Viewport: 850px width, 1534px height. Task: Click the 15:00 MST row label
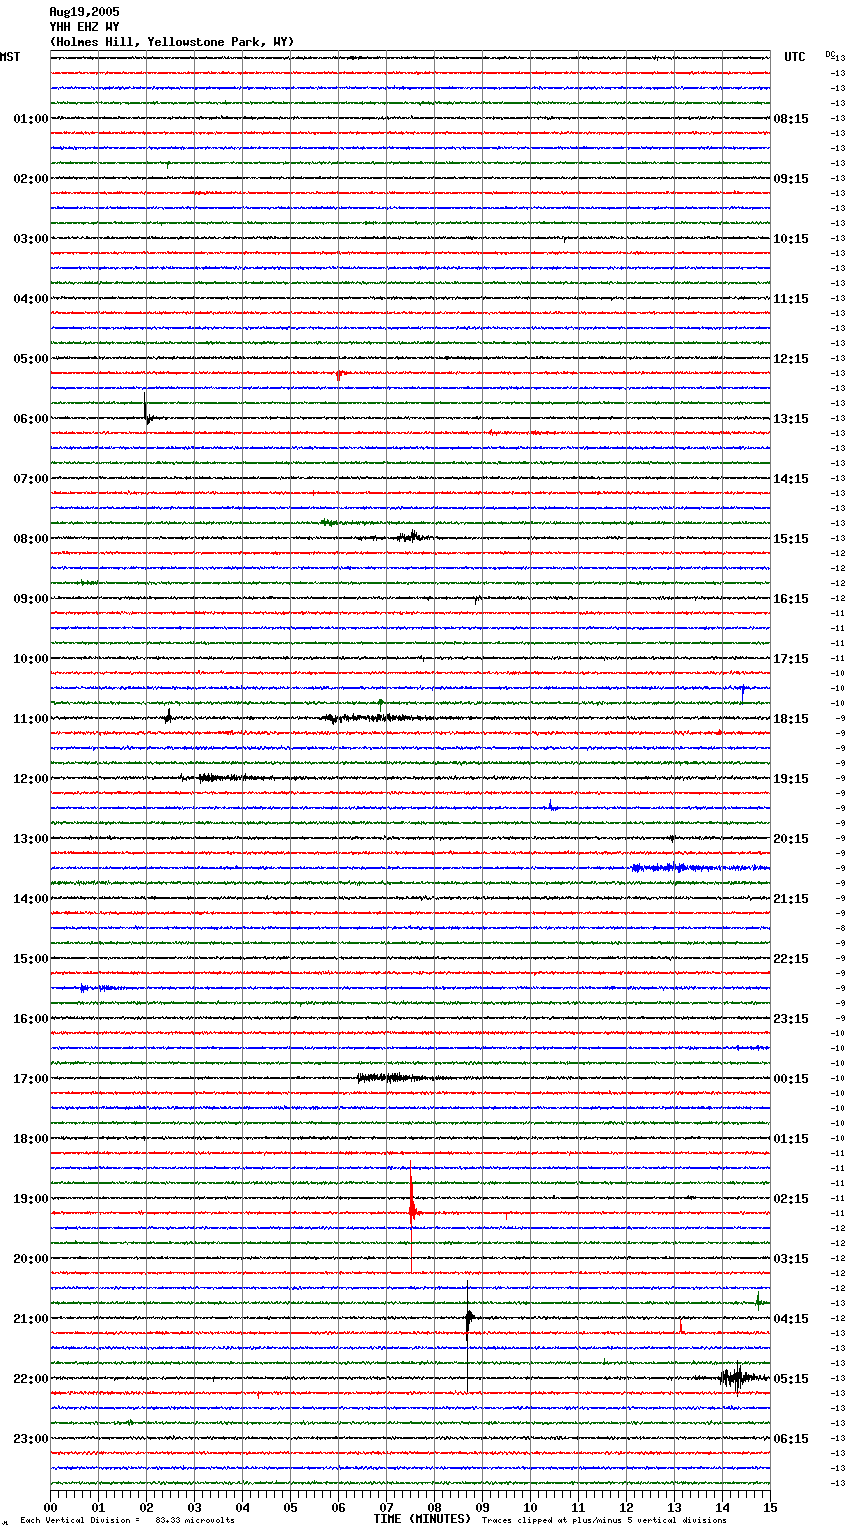tap(31, 959)
